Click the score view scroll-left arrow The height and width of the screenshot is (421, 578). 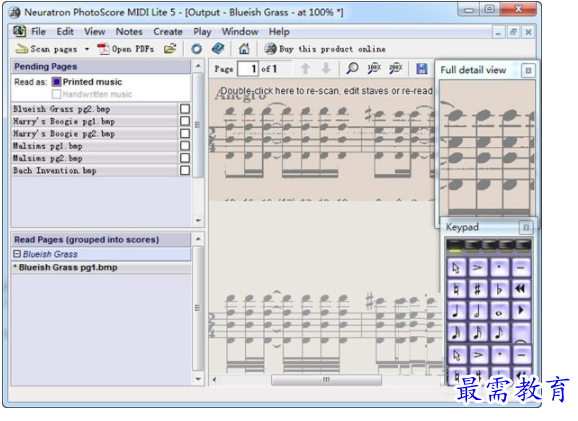point(215,379)
